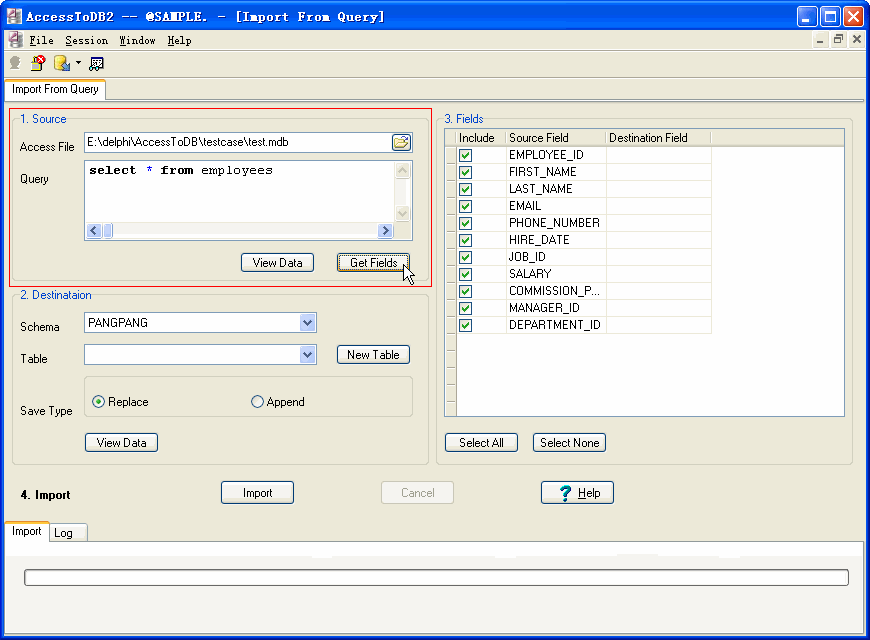Viewport: 870px width, 640px height.
Task: Click the Select None button
Action: point(569,442)
